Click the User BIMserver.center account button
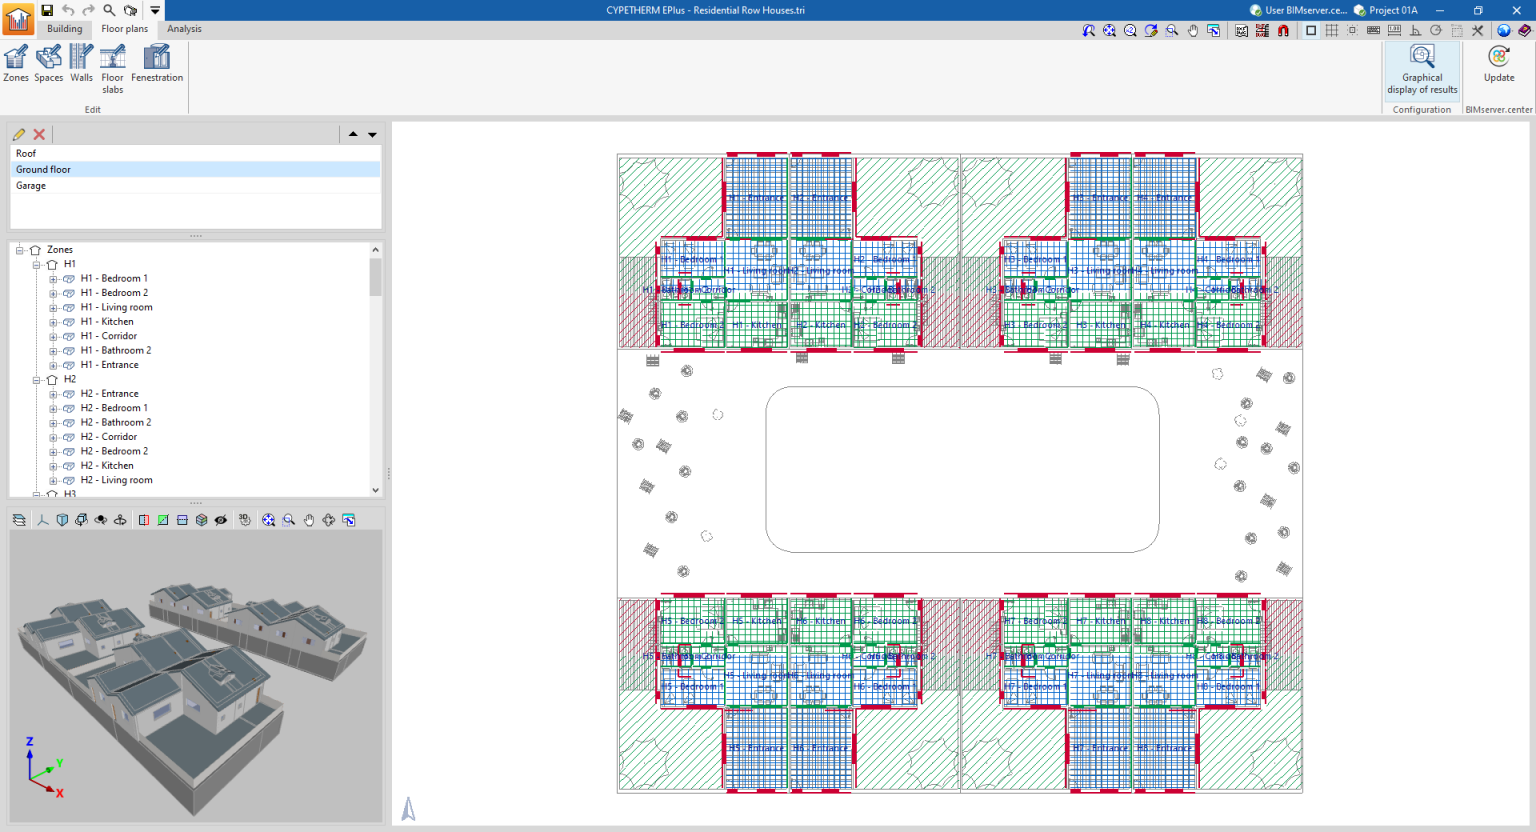 coord(1298,10)
